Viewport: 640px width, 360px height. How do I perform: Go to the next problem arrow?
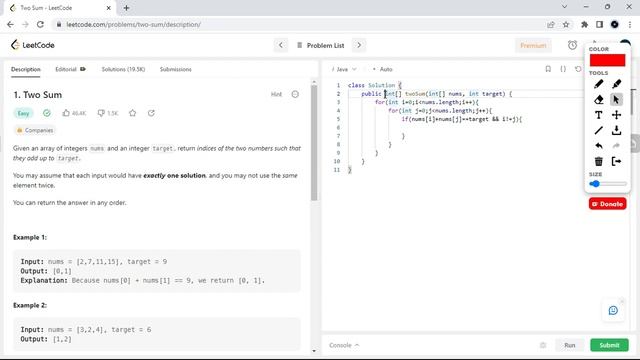359,45
